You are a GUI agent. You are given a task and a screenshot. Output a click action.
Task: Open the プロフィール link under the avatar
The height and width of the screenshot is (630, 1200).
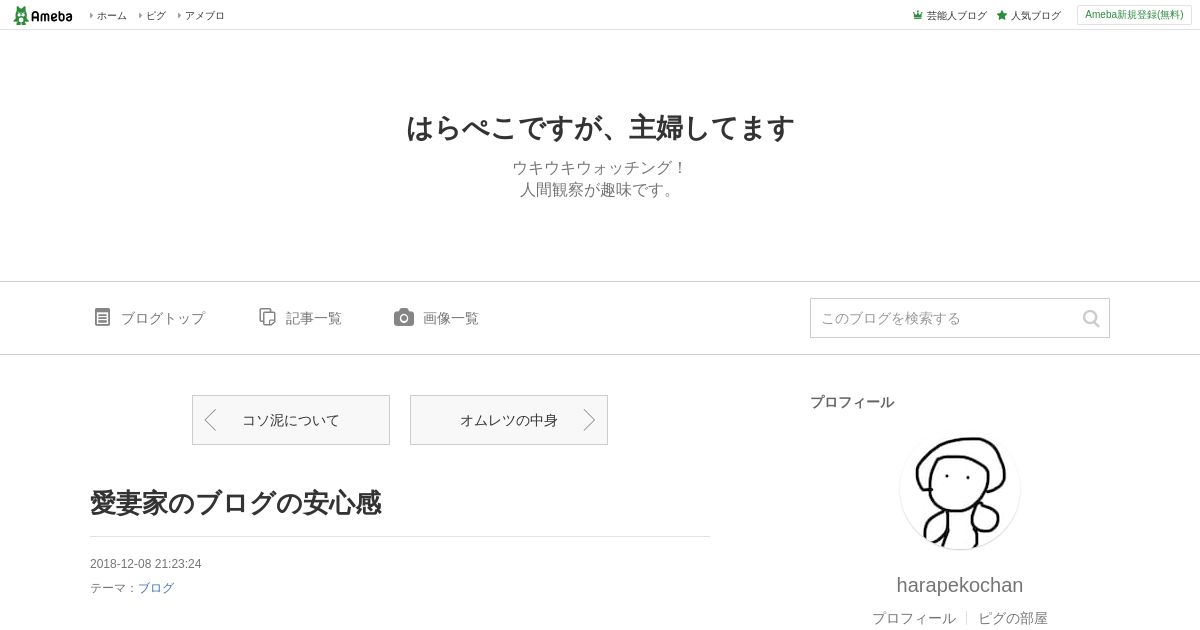[x=914, y=618]
